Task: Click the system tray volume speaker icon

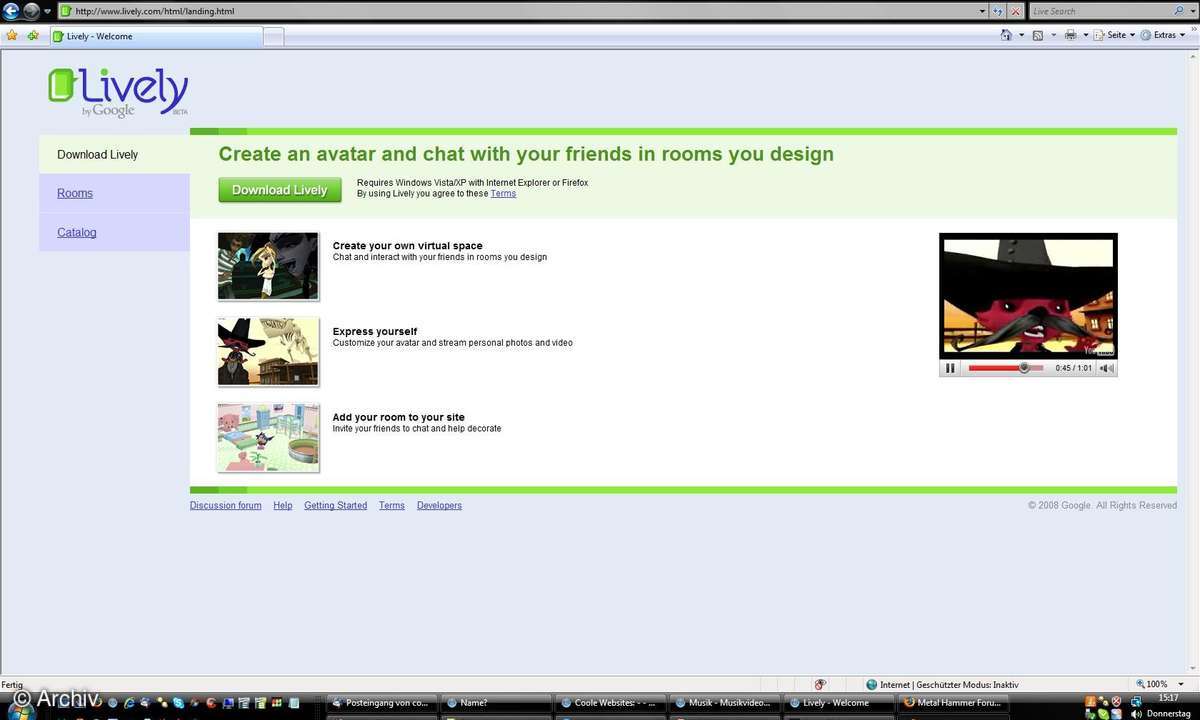Action: coord(1137,714)
